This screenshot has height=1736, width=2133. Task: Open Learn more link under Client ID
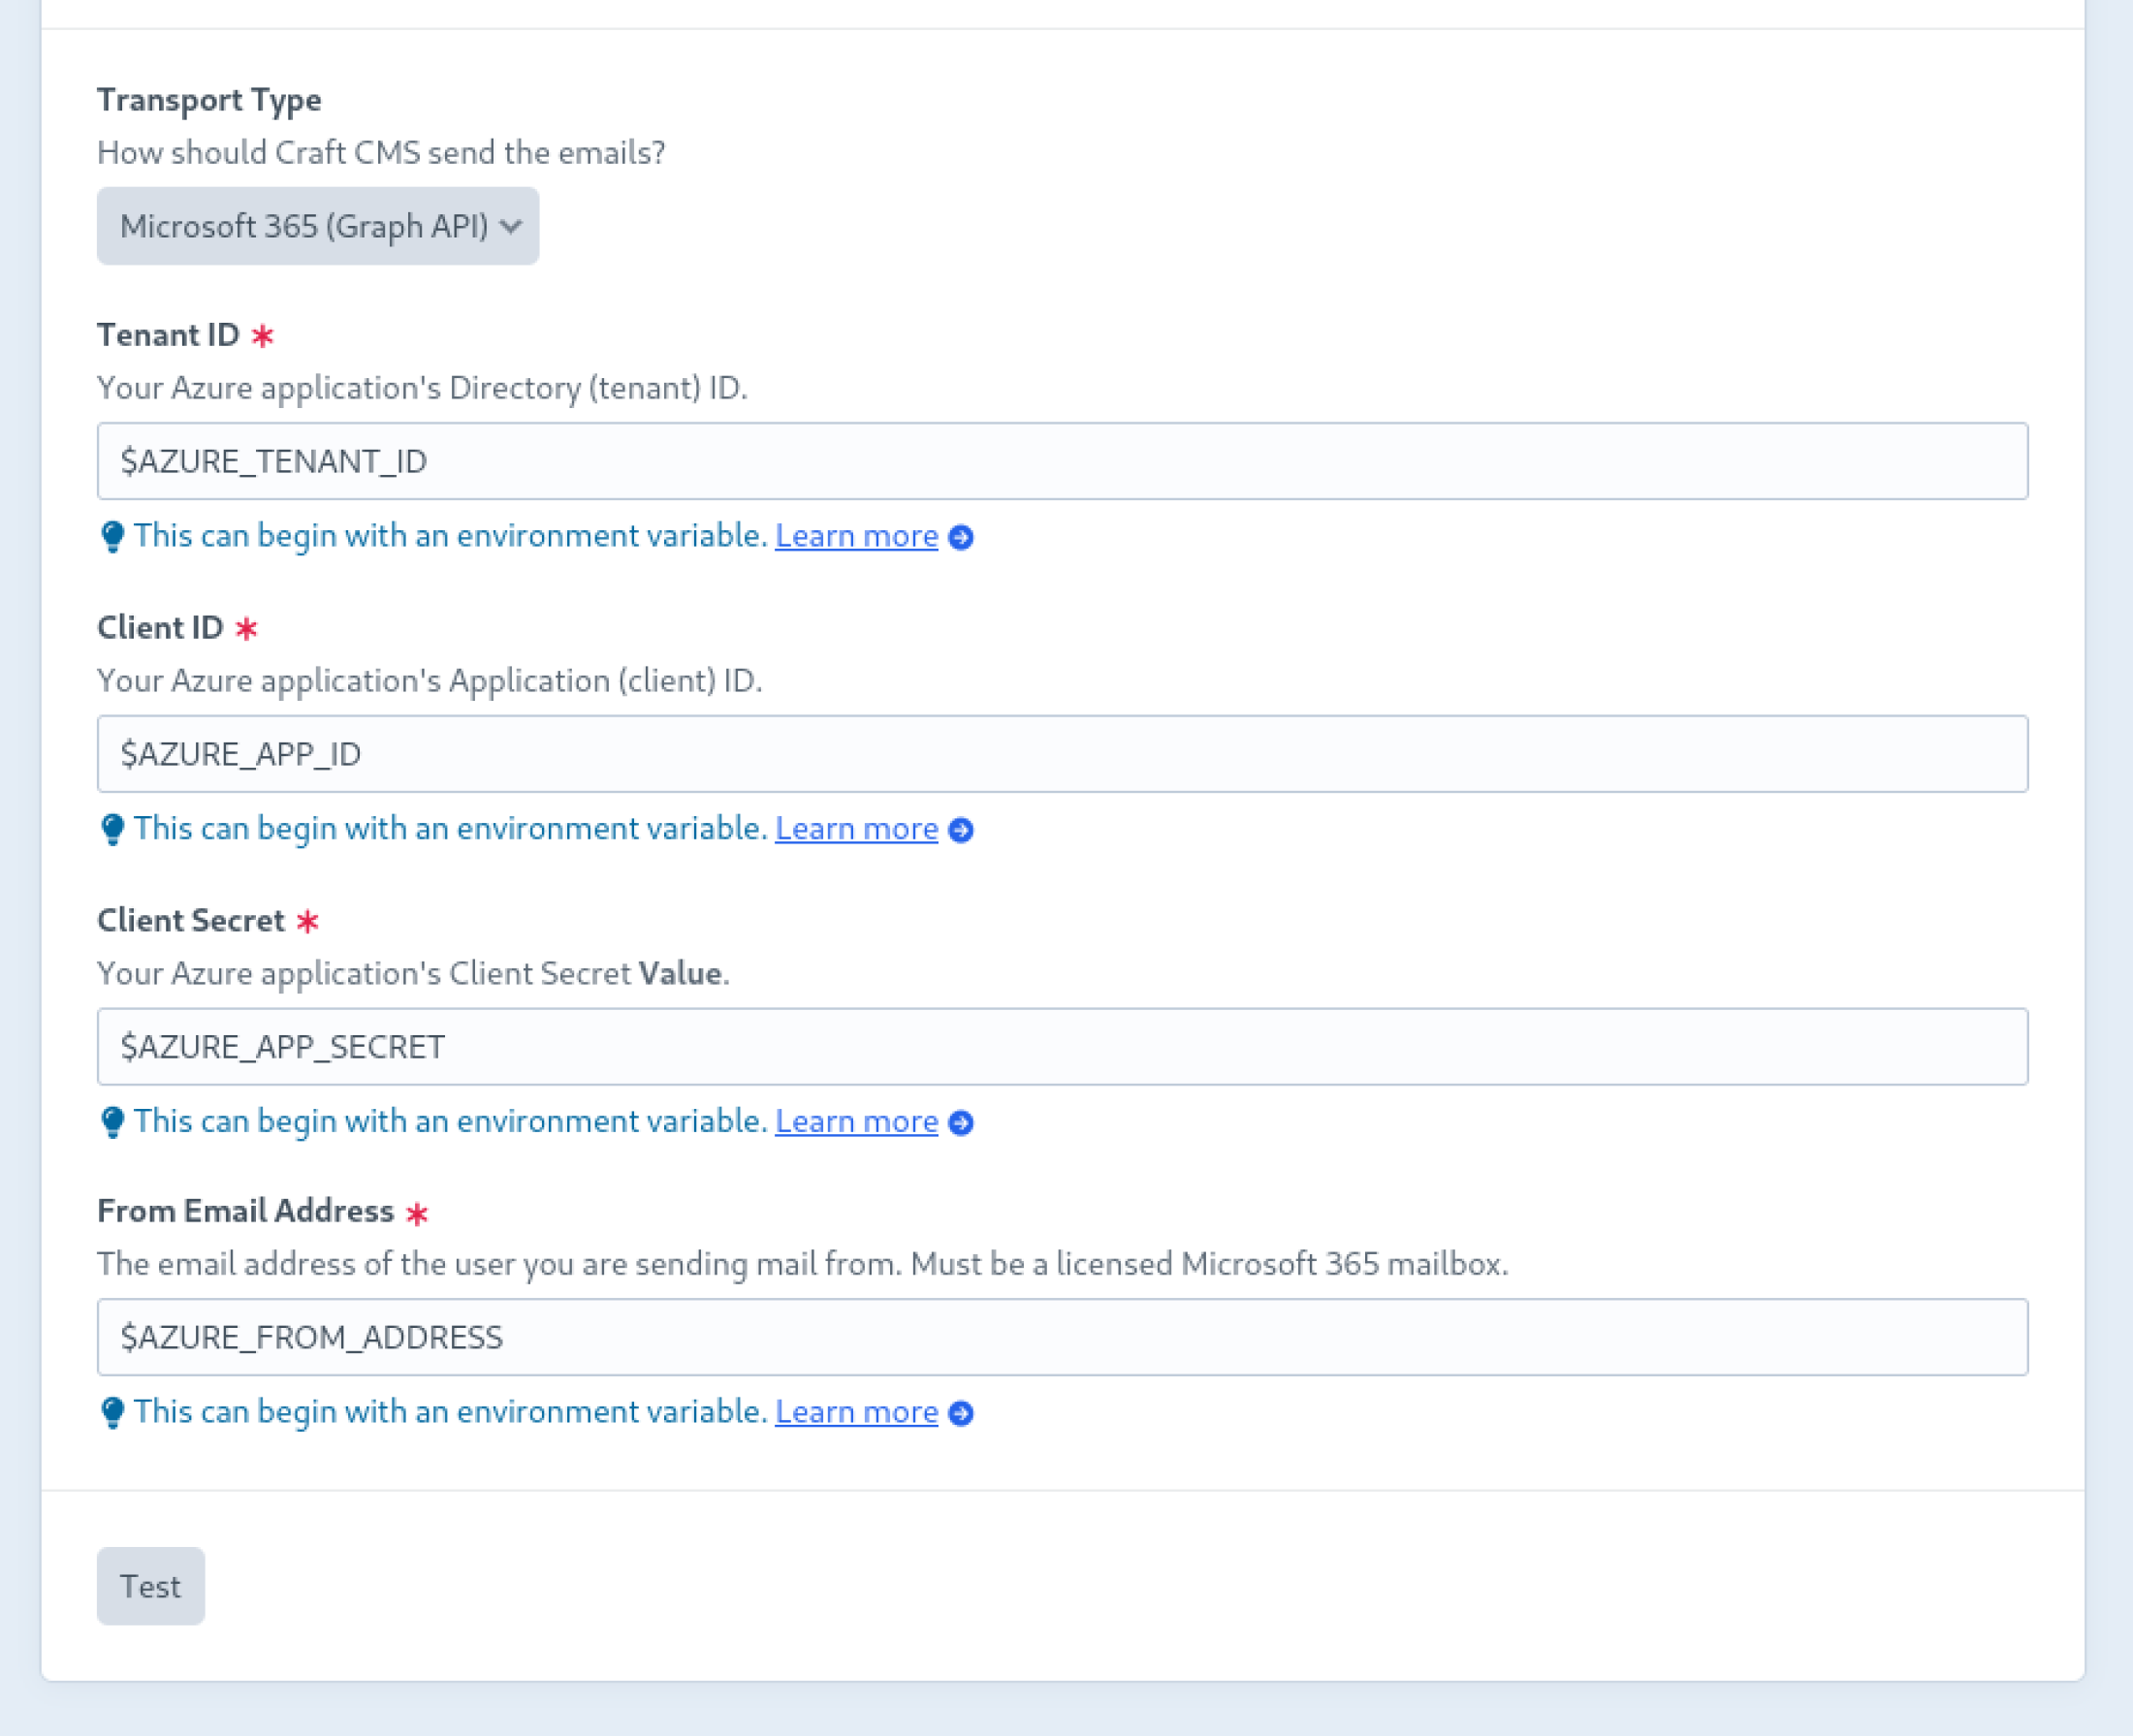[x=857, y=829]
